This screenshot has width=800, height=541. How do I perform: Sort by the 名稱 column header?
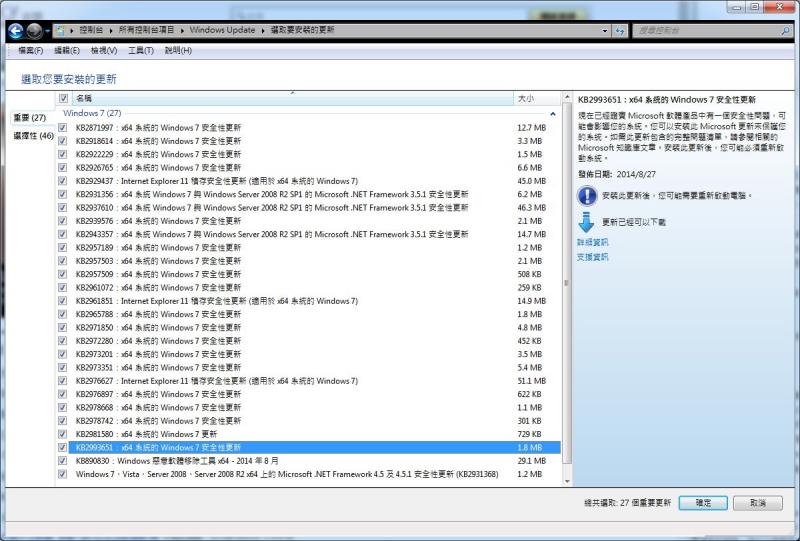tap(292, 98)
